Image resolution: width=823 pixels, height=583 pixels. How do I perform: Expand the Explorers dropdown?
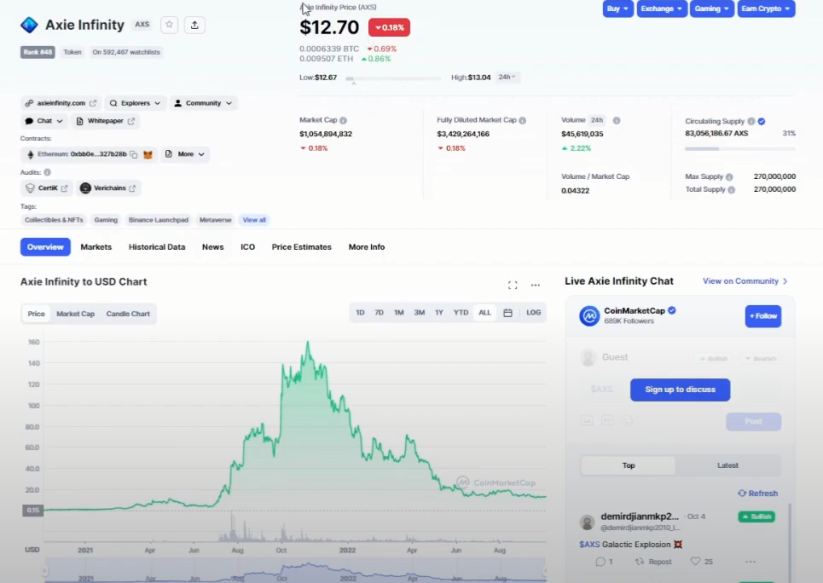tap(135, 103)
